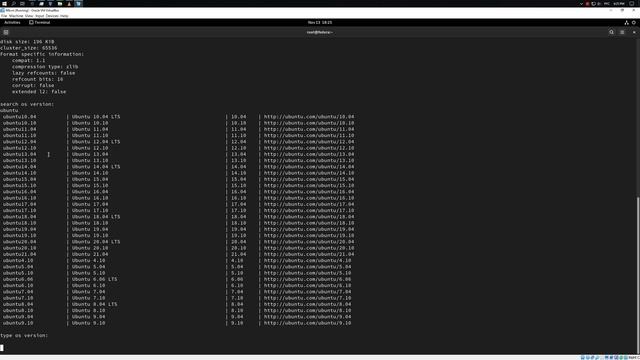Open VirtualBox Devices menu
Viewport: 640px width, 360px height.
pyautogui.click(x=52, y=16)
